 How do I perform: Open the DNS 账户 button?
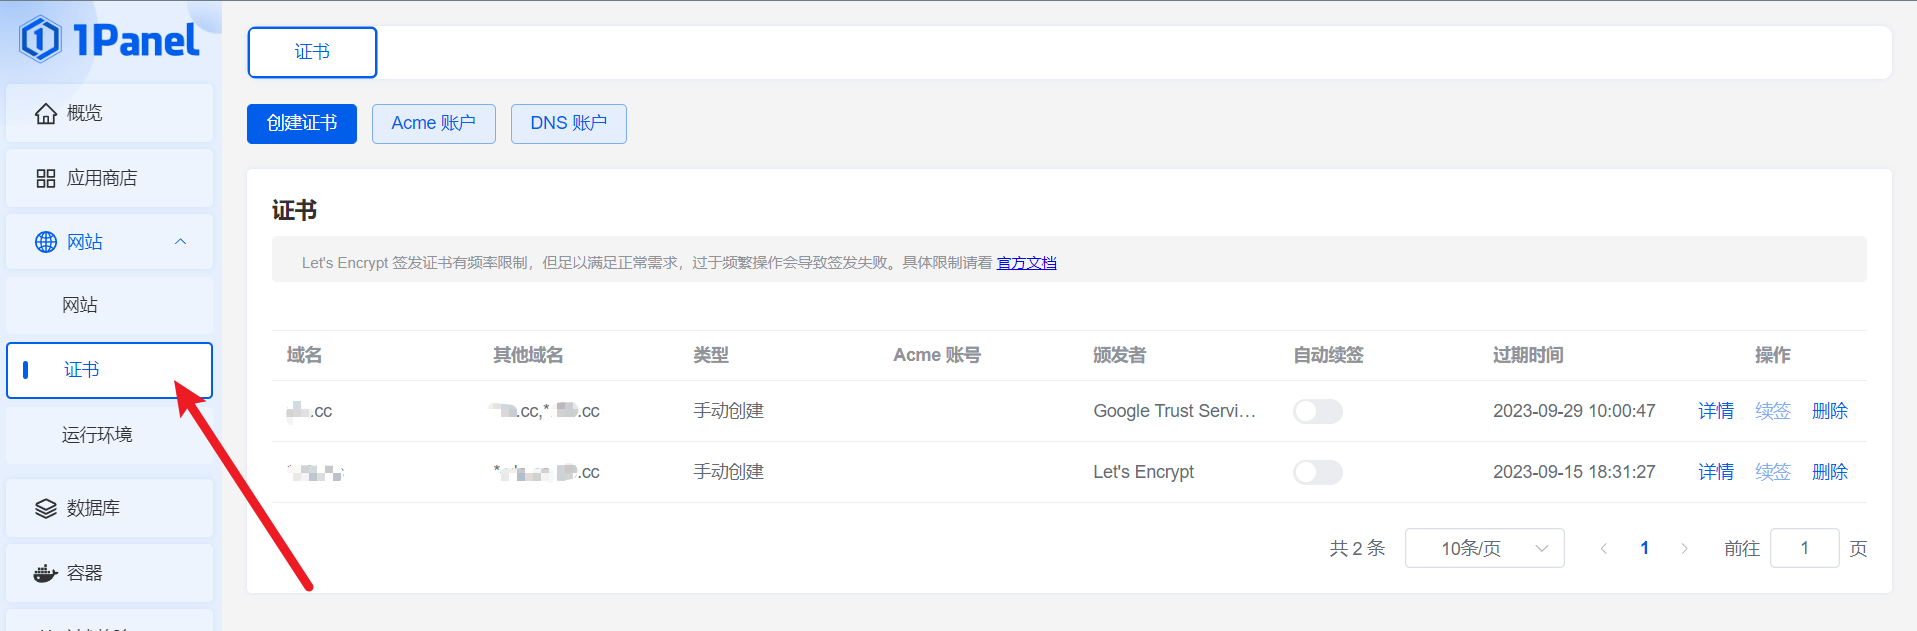click(569, 123)
